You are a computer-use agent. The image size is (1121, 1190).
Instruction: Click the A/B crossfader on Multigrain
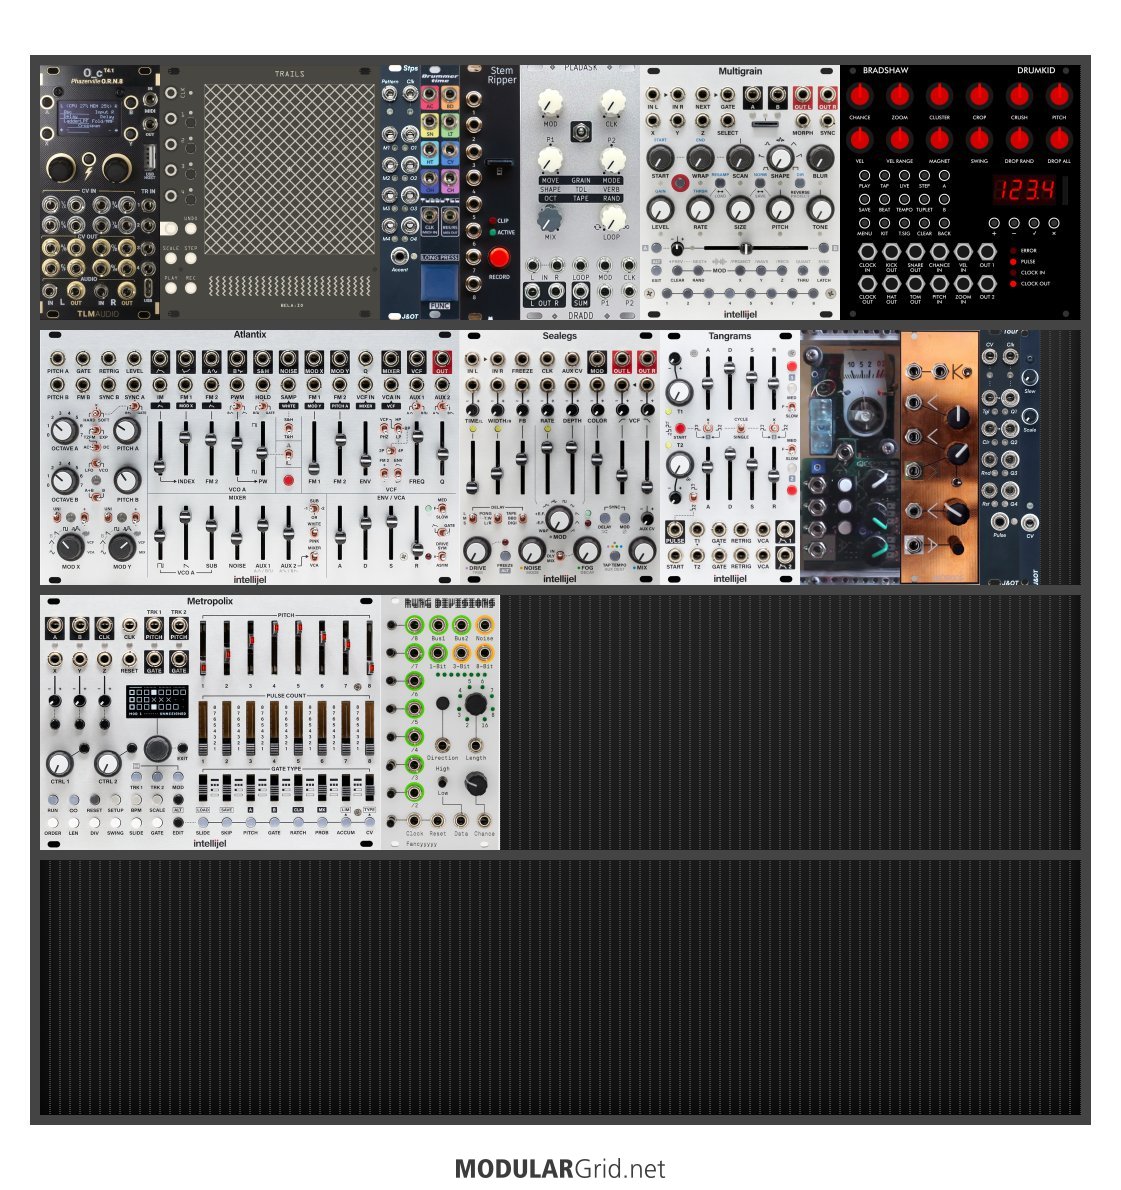(745, 248)
